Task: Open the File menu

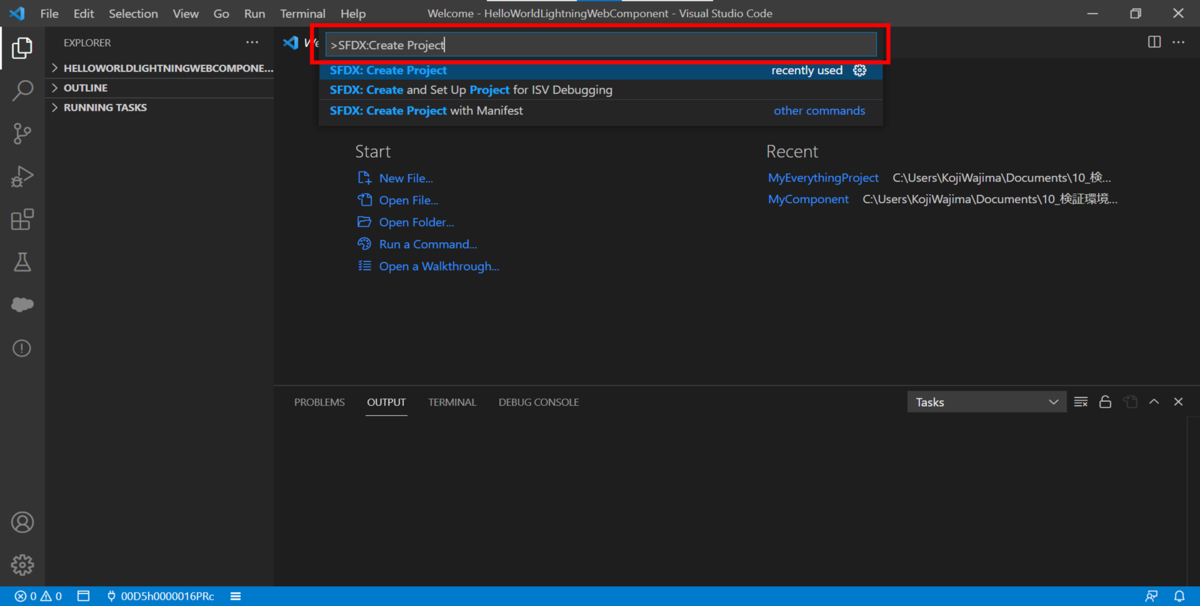Action: point(49,14)
